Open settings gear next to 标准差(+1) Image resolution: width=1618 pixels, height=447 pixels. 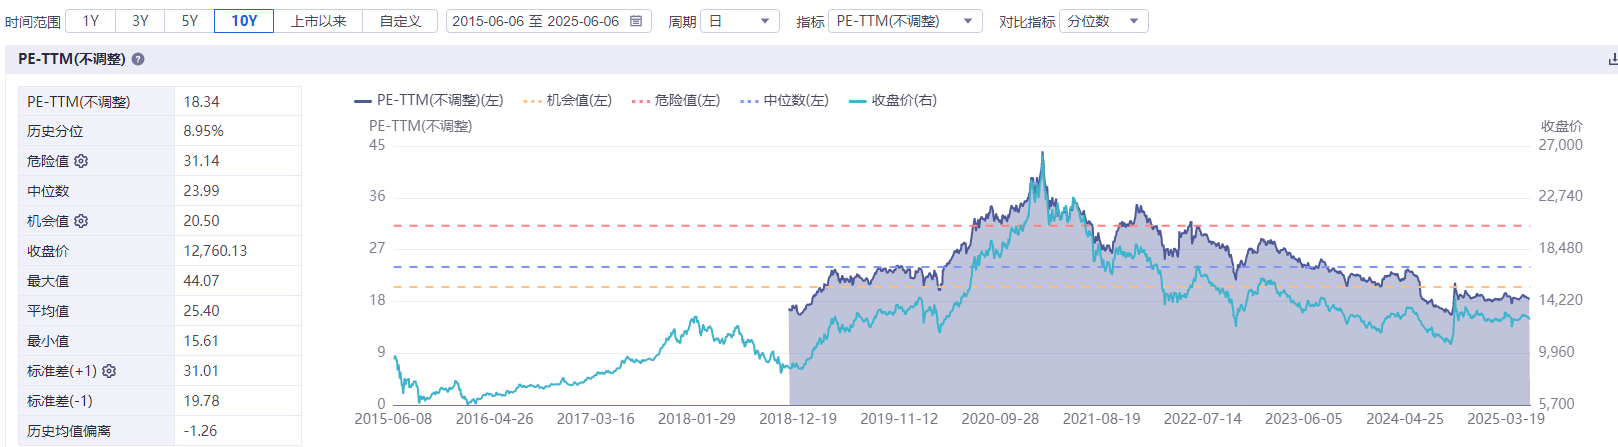[109, 371]
